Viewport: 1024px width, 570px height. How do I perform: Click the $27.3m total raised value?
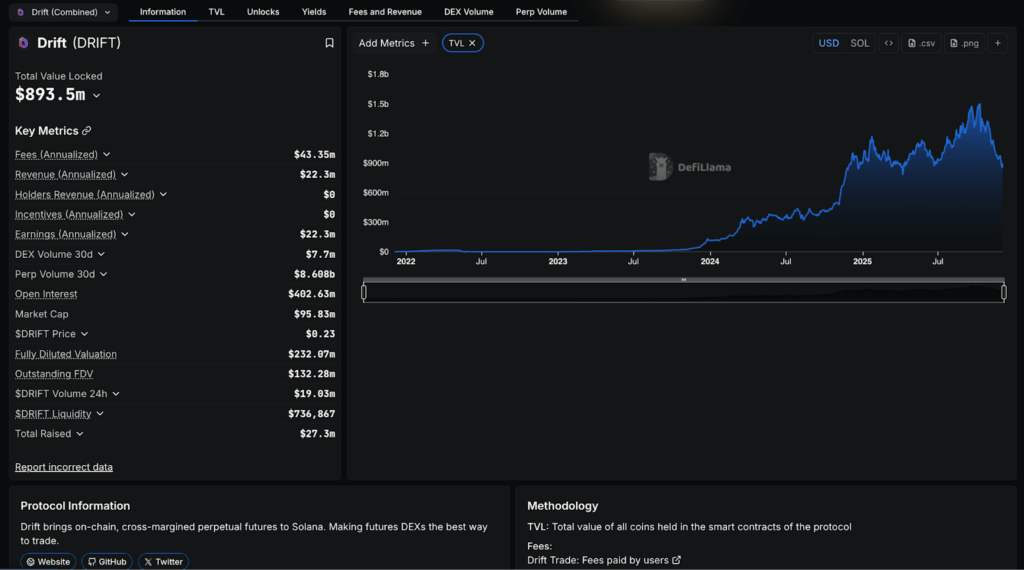pyautogui.click(x=317, y=434)
